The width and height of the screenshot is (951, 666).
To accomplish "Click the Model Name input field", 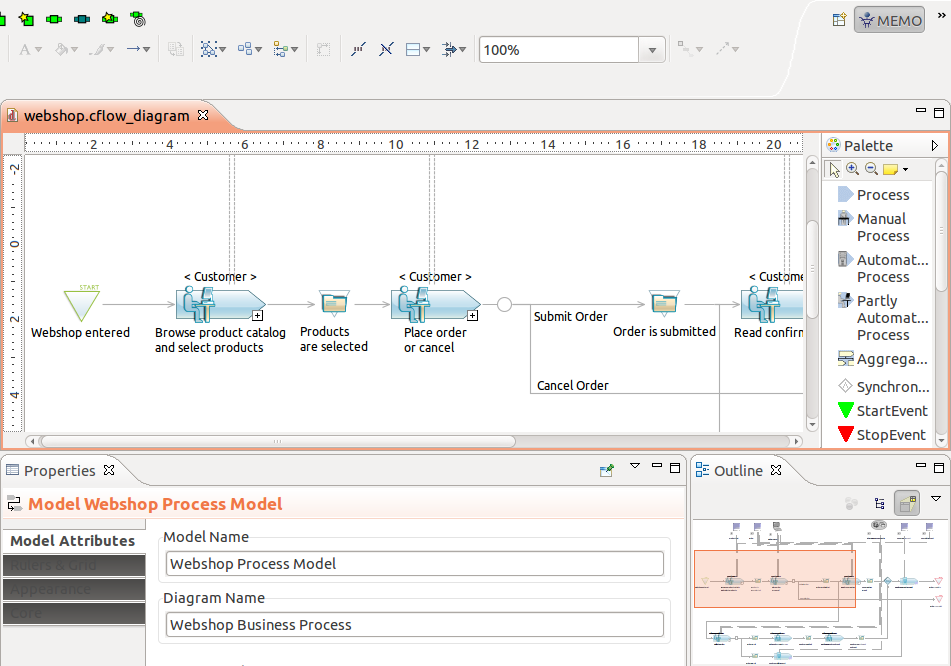I will (x=415, y=563).
